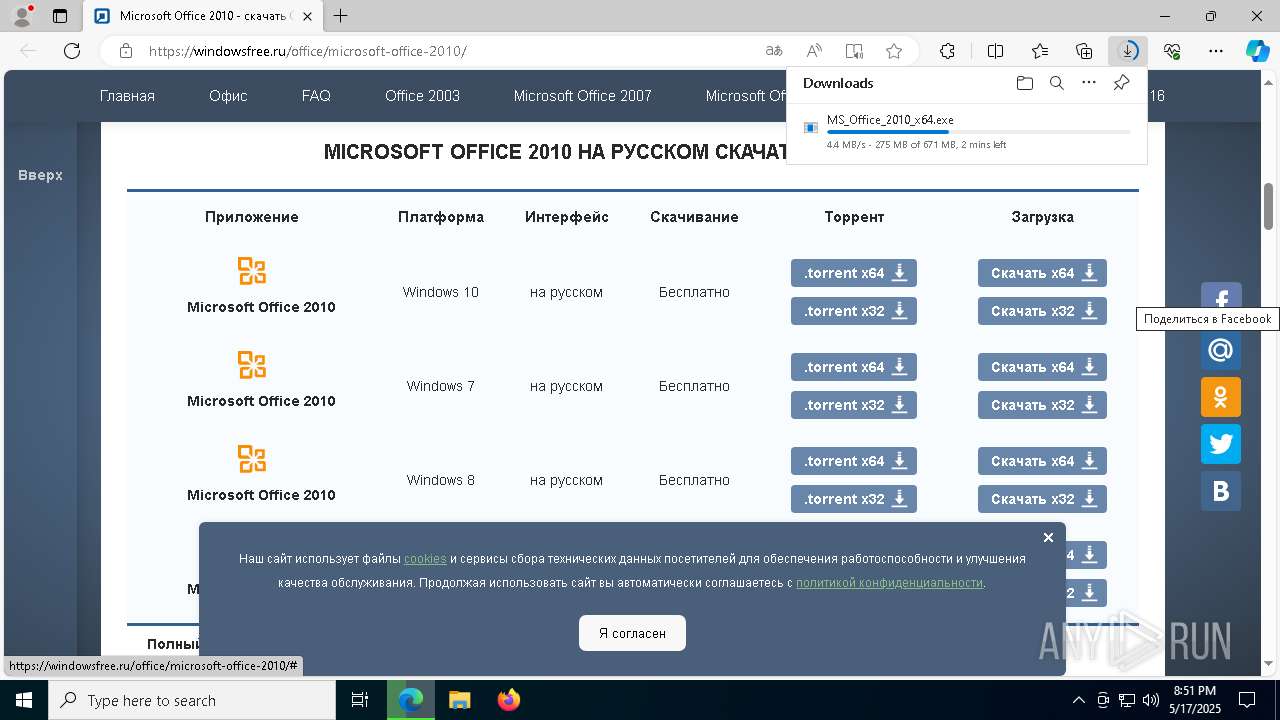Download .torrent x64 for Windows 7
Image resolution: width=1280 pixels, height=720 pixels.
[x=853, y=367]
